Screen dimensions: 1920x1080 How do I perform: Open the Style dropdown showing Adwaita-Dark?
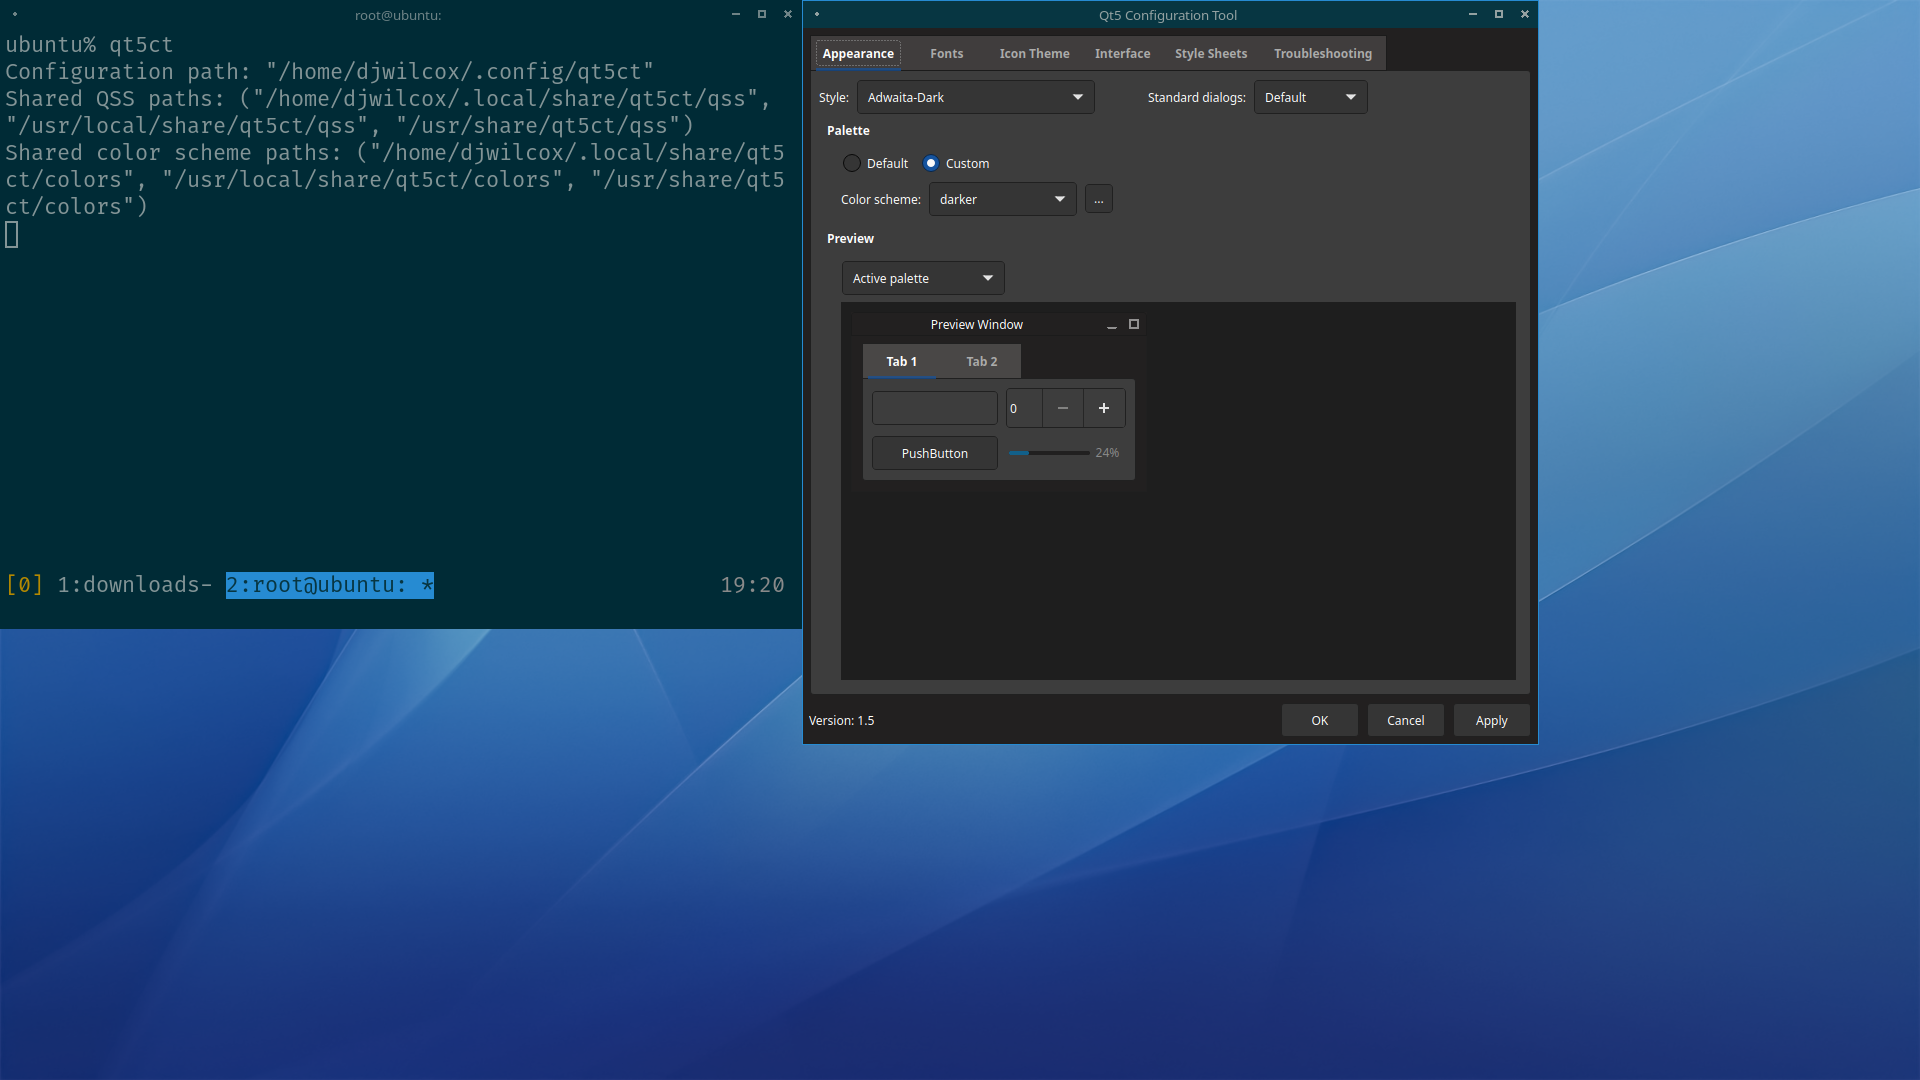(x=975, y=97)
